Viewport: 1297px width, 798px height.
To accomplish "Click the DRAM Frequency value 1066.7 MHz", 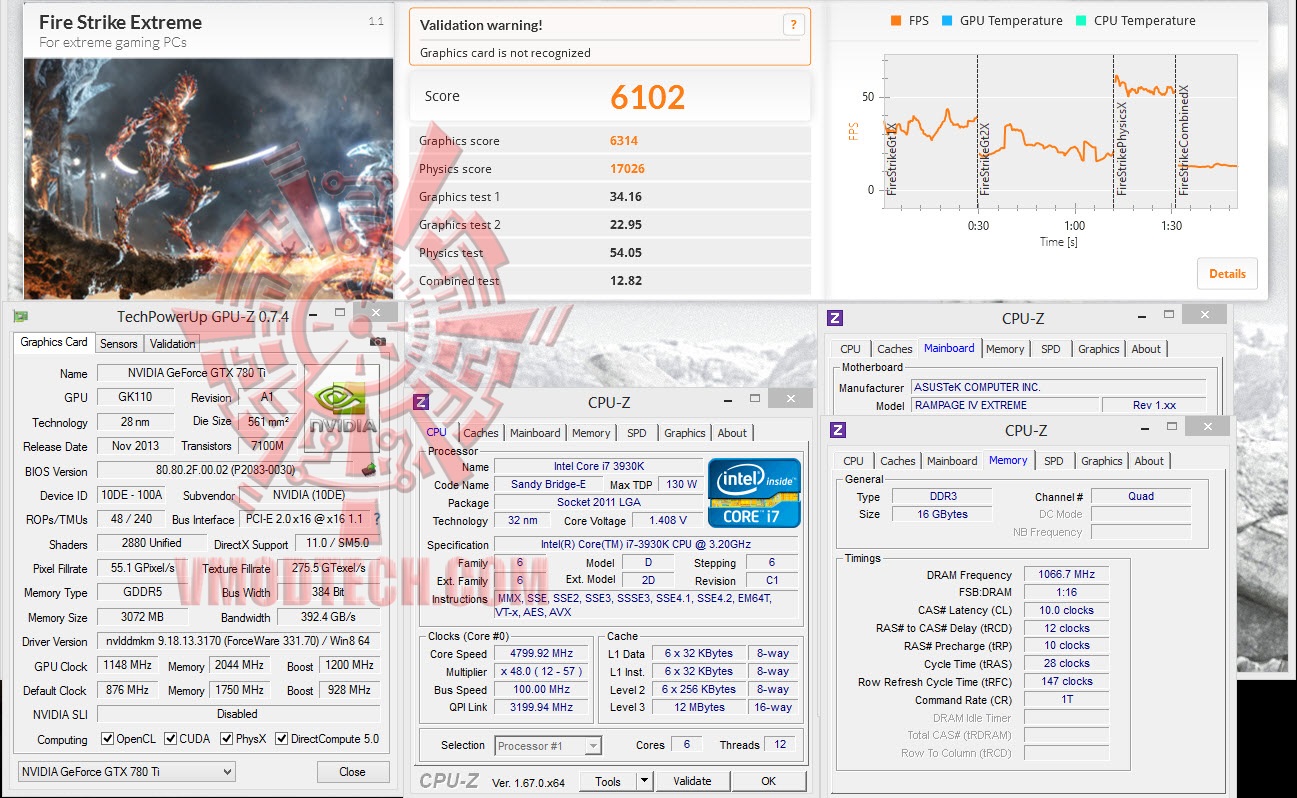I will coord(1066,575).
